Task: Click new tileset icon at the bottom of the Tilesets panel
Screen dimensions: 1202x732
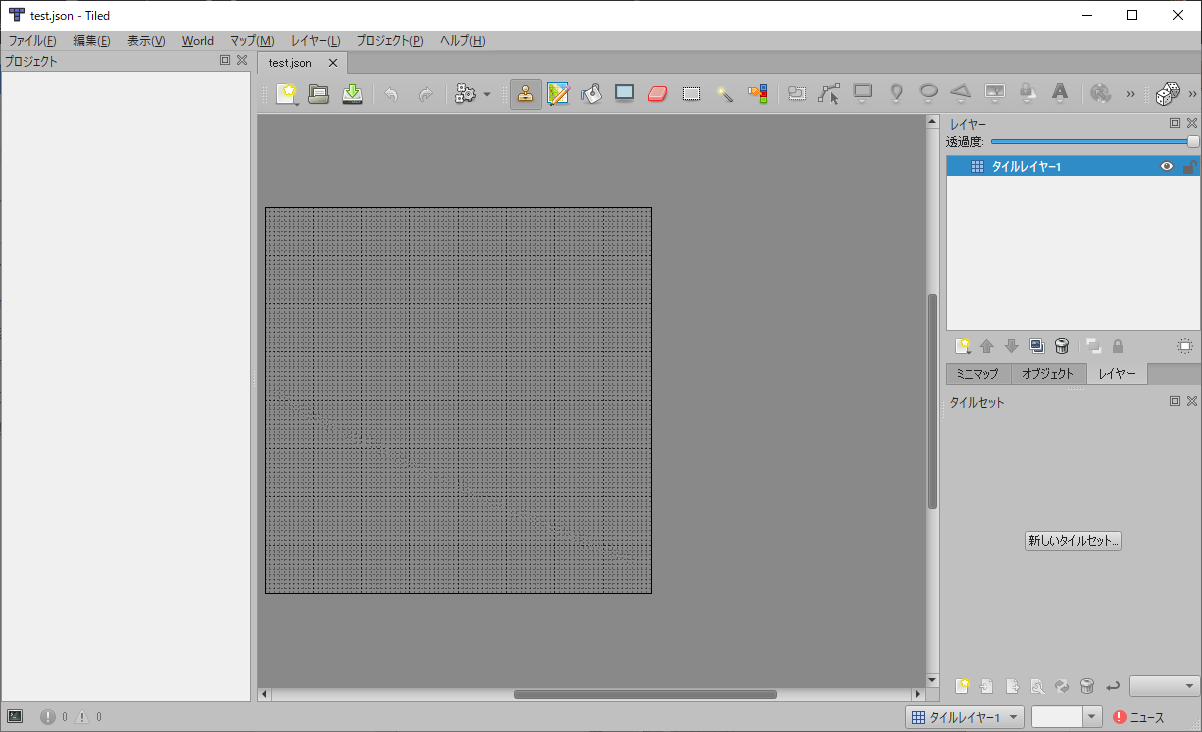Action: click(x=963, y=686)
